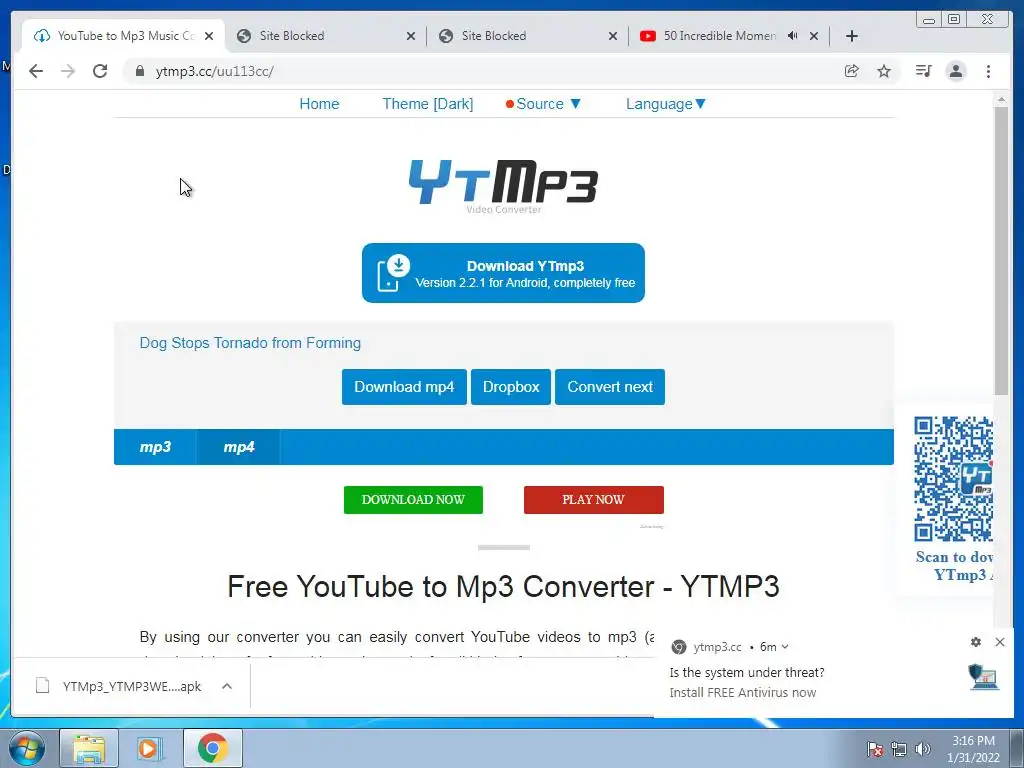Expand the apk download options chevron
Image resolution: width=1024 pixels, height=768 pixels.
click(227, 686)
